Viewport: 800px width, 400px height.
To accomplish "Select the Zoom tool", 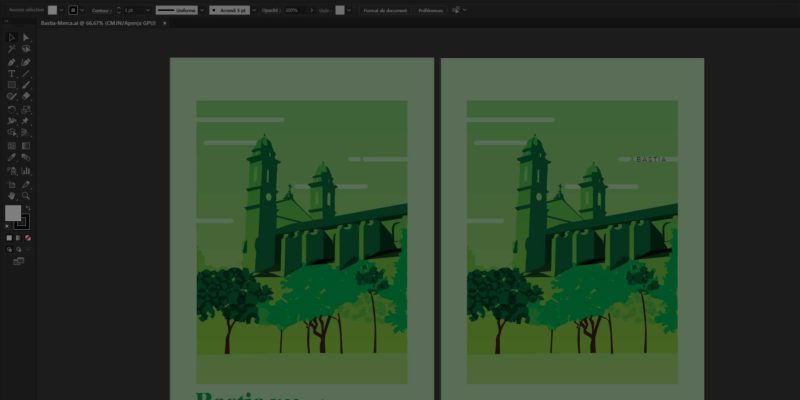I will pos(26,196).
